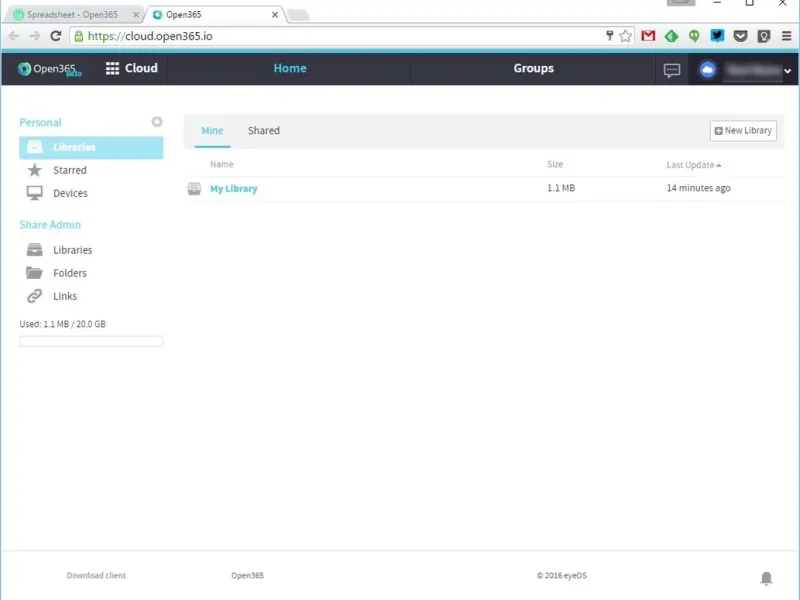This screenshot has width=800, height=600.
Task: Switch to the Mine tab
Action: click(212, 131)
